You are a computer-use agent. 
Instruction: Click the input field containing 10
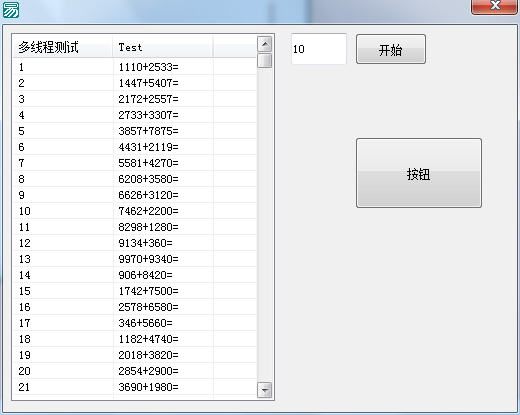pyautogui.click(x=319, y=49)
